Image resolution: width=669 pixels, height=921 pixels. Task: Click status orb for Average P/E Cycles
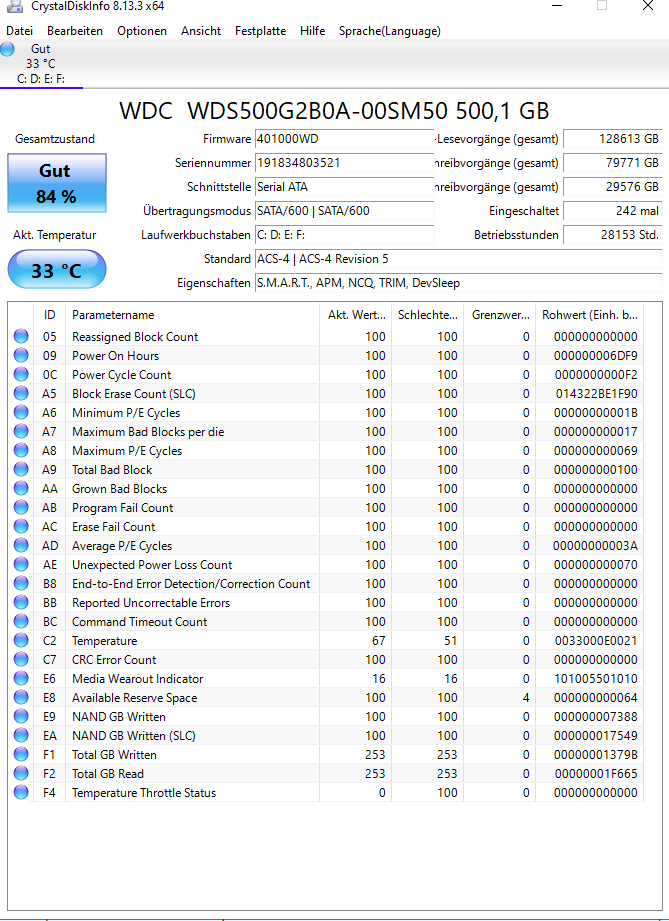coord(21,545)
